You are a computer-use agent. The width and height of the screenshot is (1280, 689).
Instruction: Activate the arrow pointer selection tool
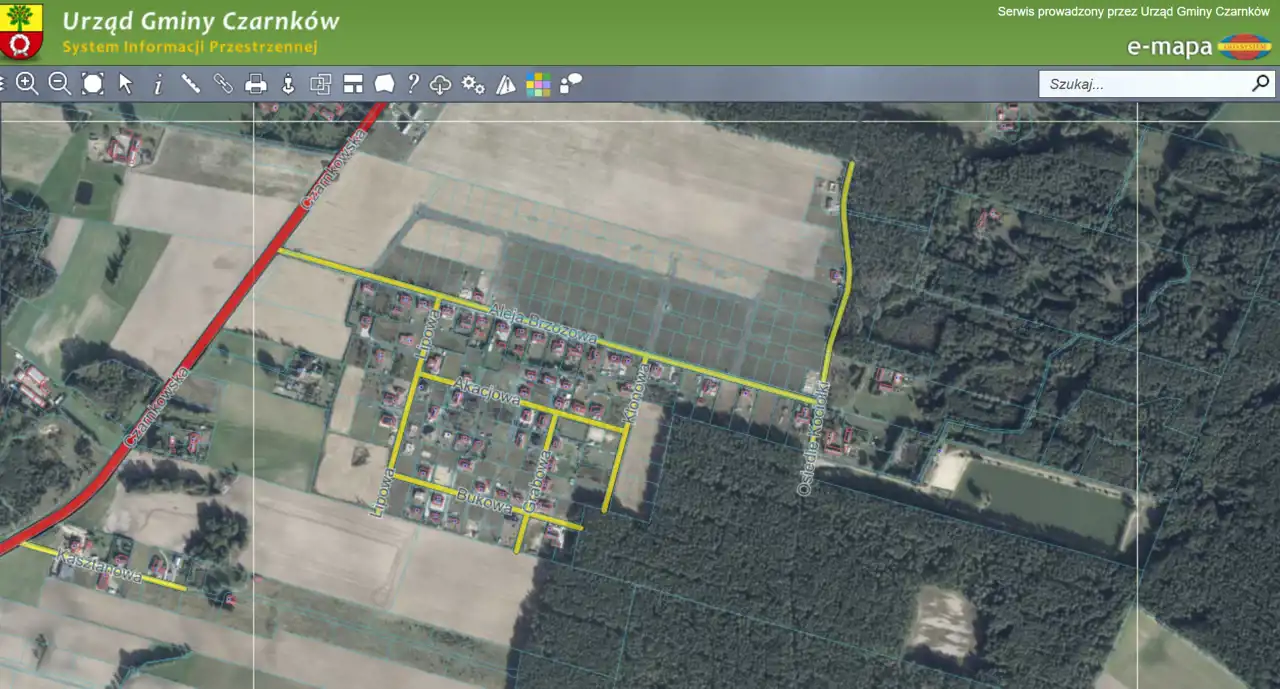[x=125, y=84]
